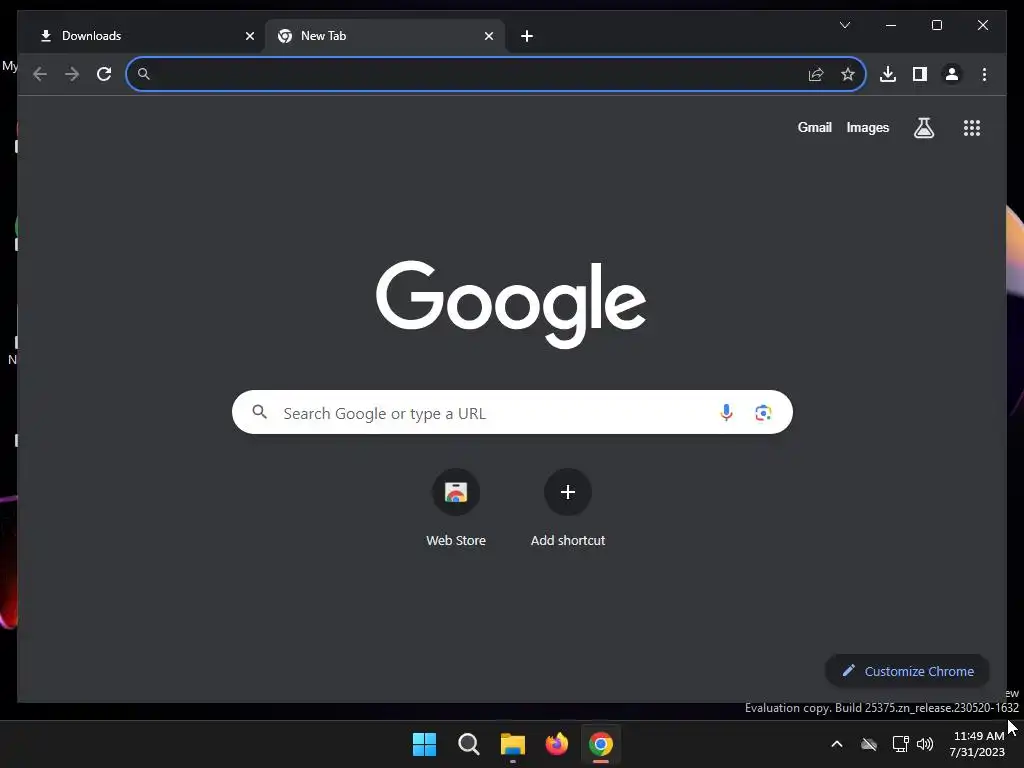The image size is (1024, 768).
Task: Click Customize Chrome button
Action: tap(907, 671)
